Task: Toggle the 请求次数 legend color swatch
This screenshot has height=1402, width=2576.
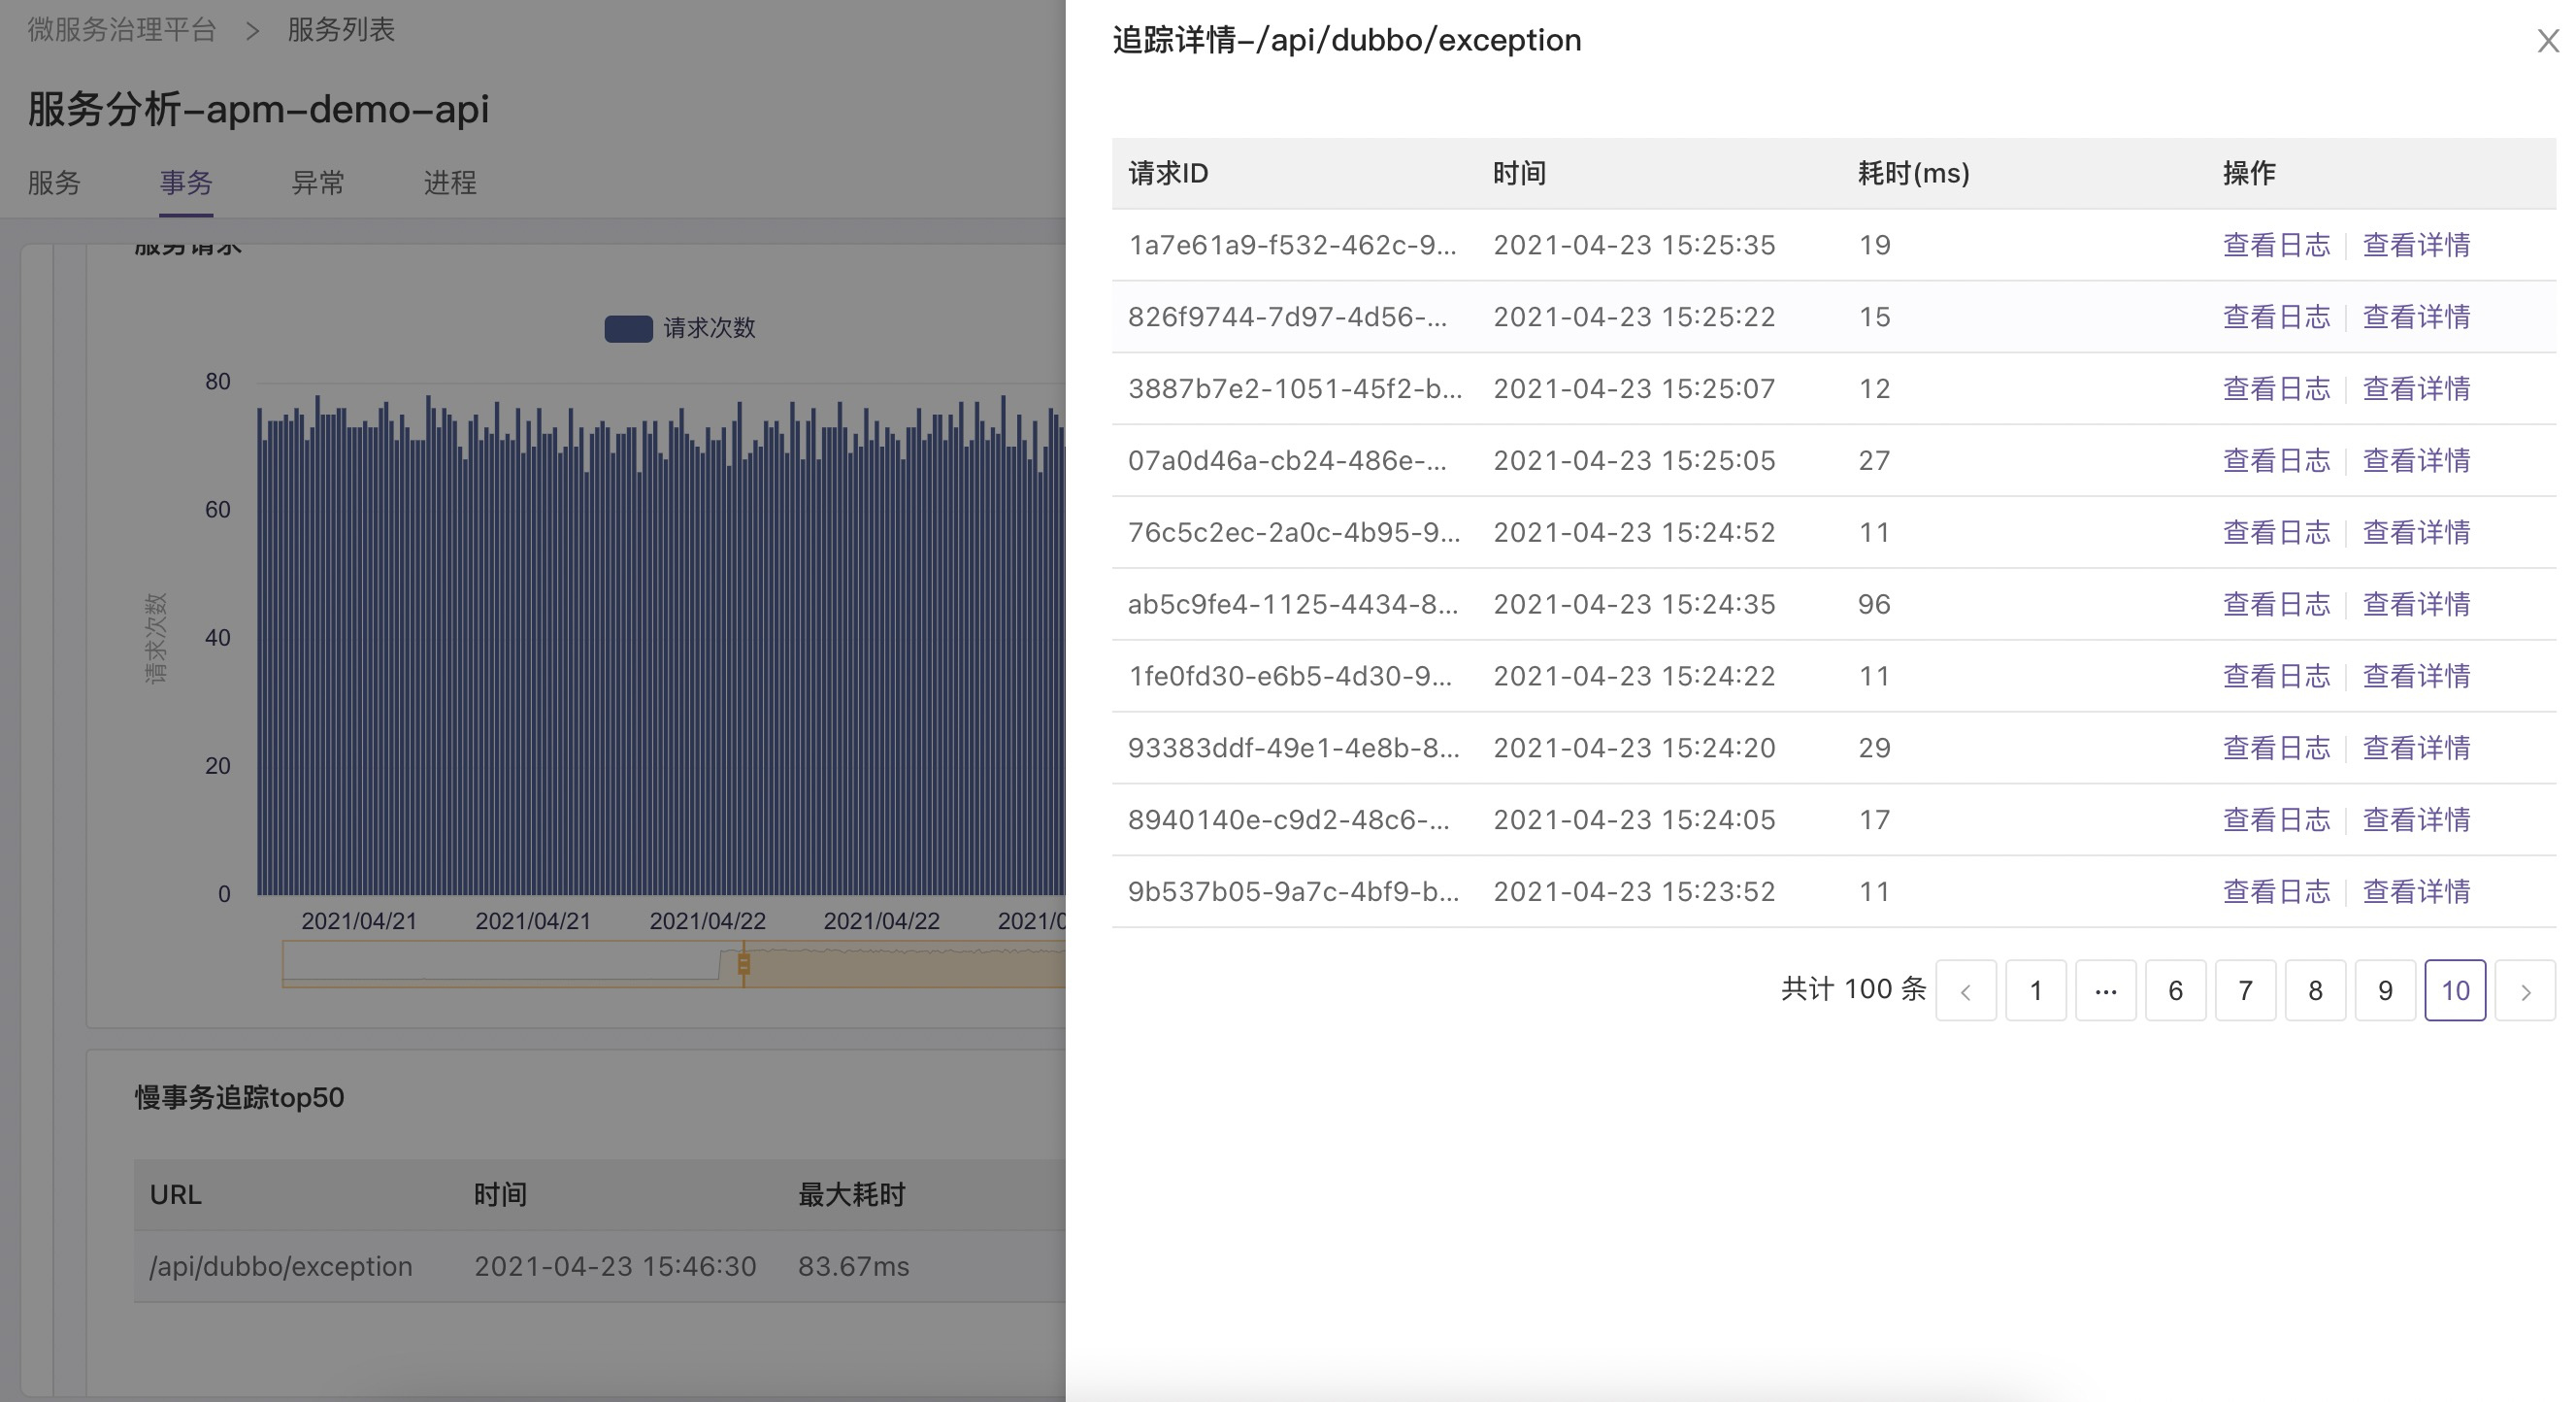Action: [x=628, y=328]
